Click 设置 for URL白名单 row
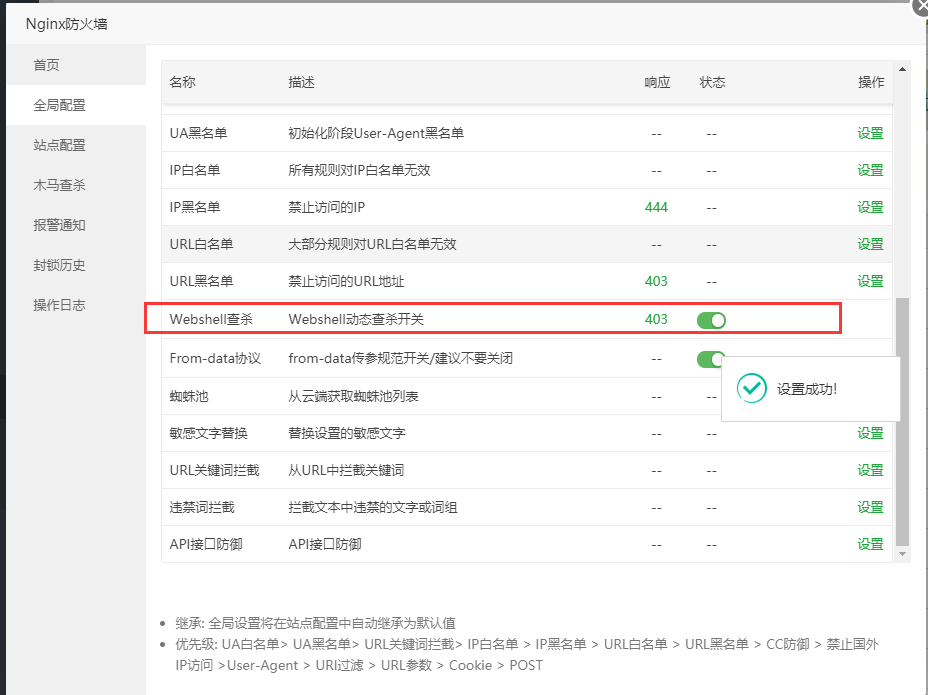This screenshot has height=695, width=928. (870, 244)
